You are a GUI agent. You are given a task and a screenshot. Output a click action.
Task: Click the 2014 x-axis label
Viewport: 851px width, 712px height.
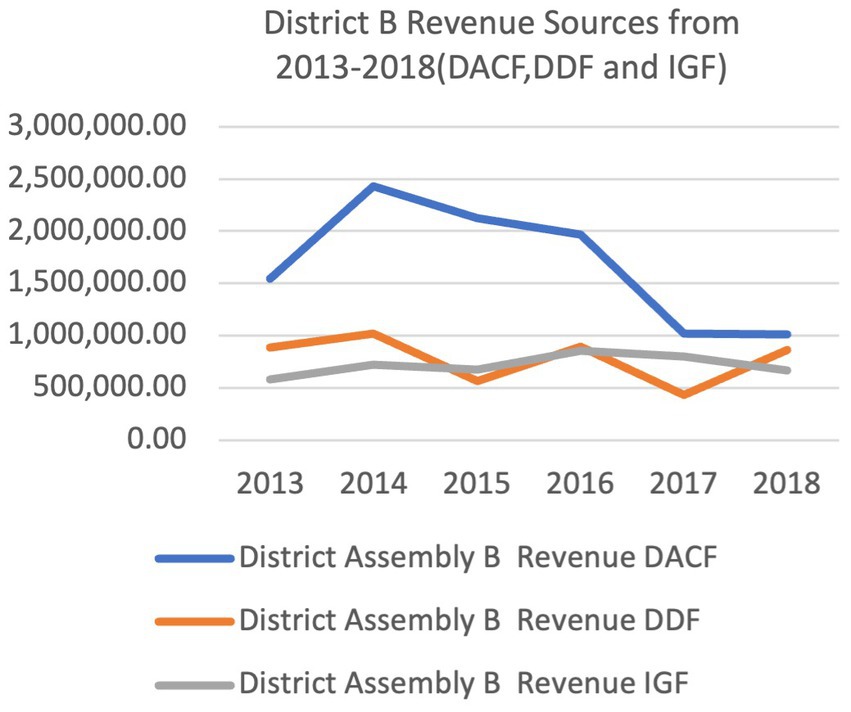tap(373, 483)
